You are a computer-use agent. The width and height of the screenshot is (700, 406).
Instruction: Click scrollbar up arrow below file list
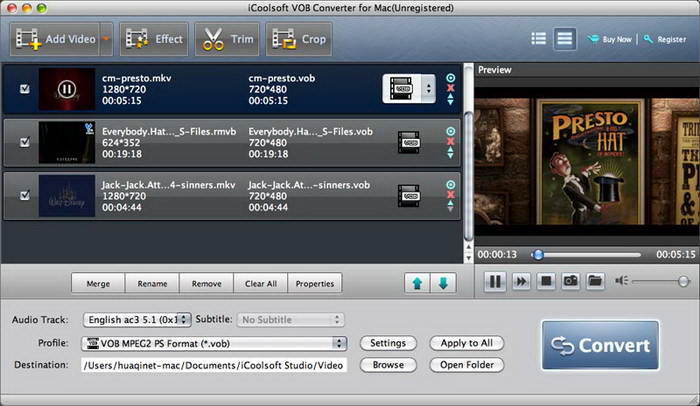click(x=468, y=247)
